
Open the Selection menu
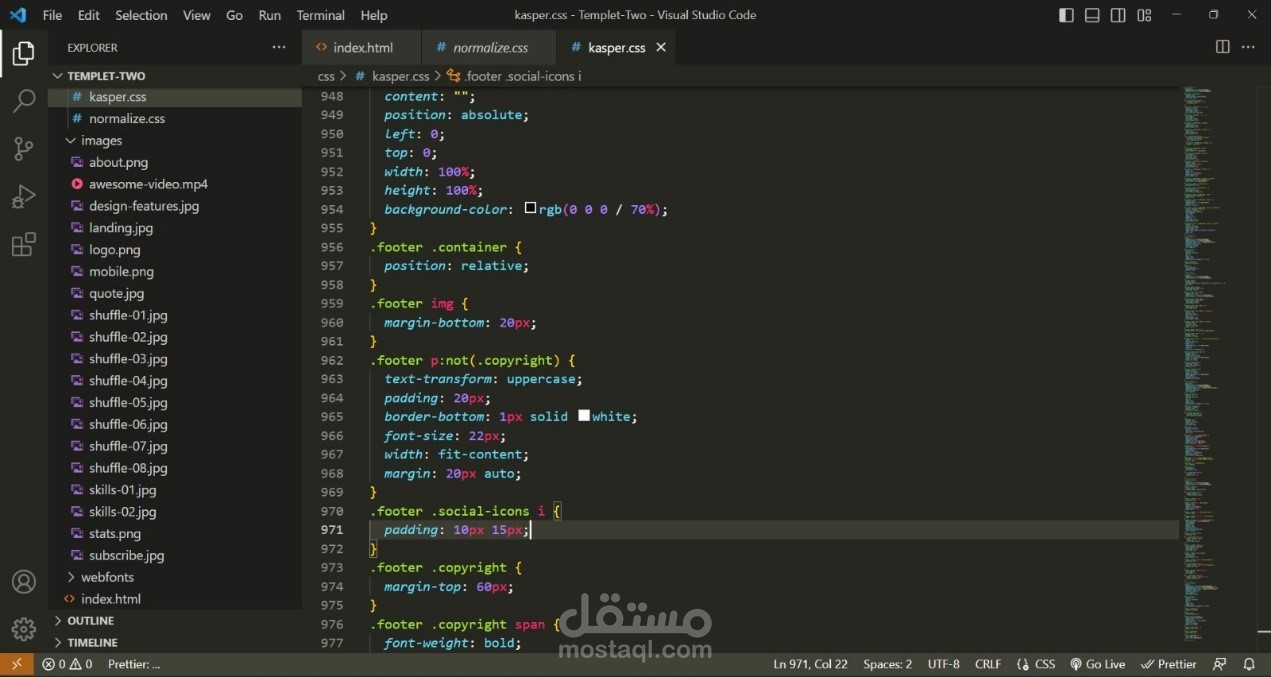[141, 15]
